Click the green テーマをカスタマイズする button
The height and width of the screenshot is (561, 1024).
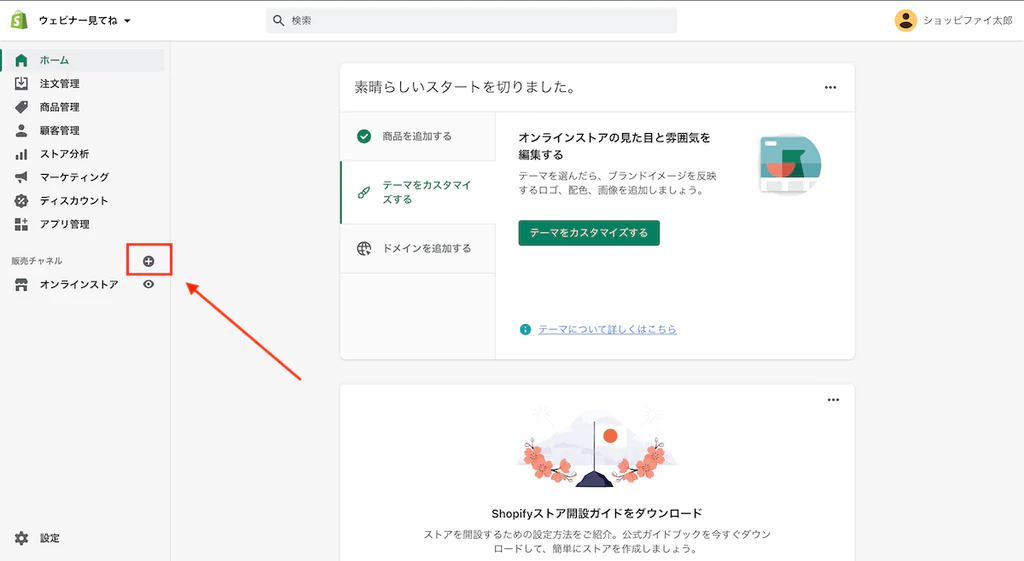(x=588, y=233)
